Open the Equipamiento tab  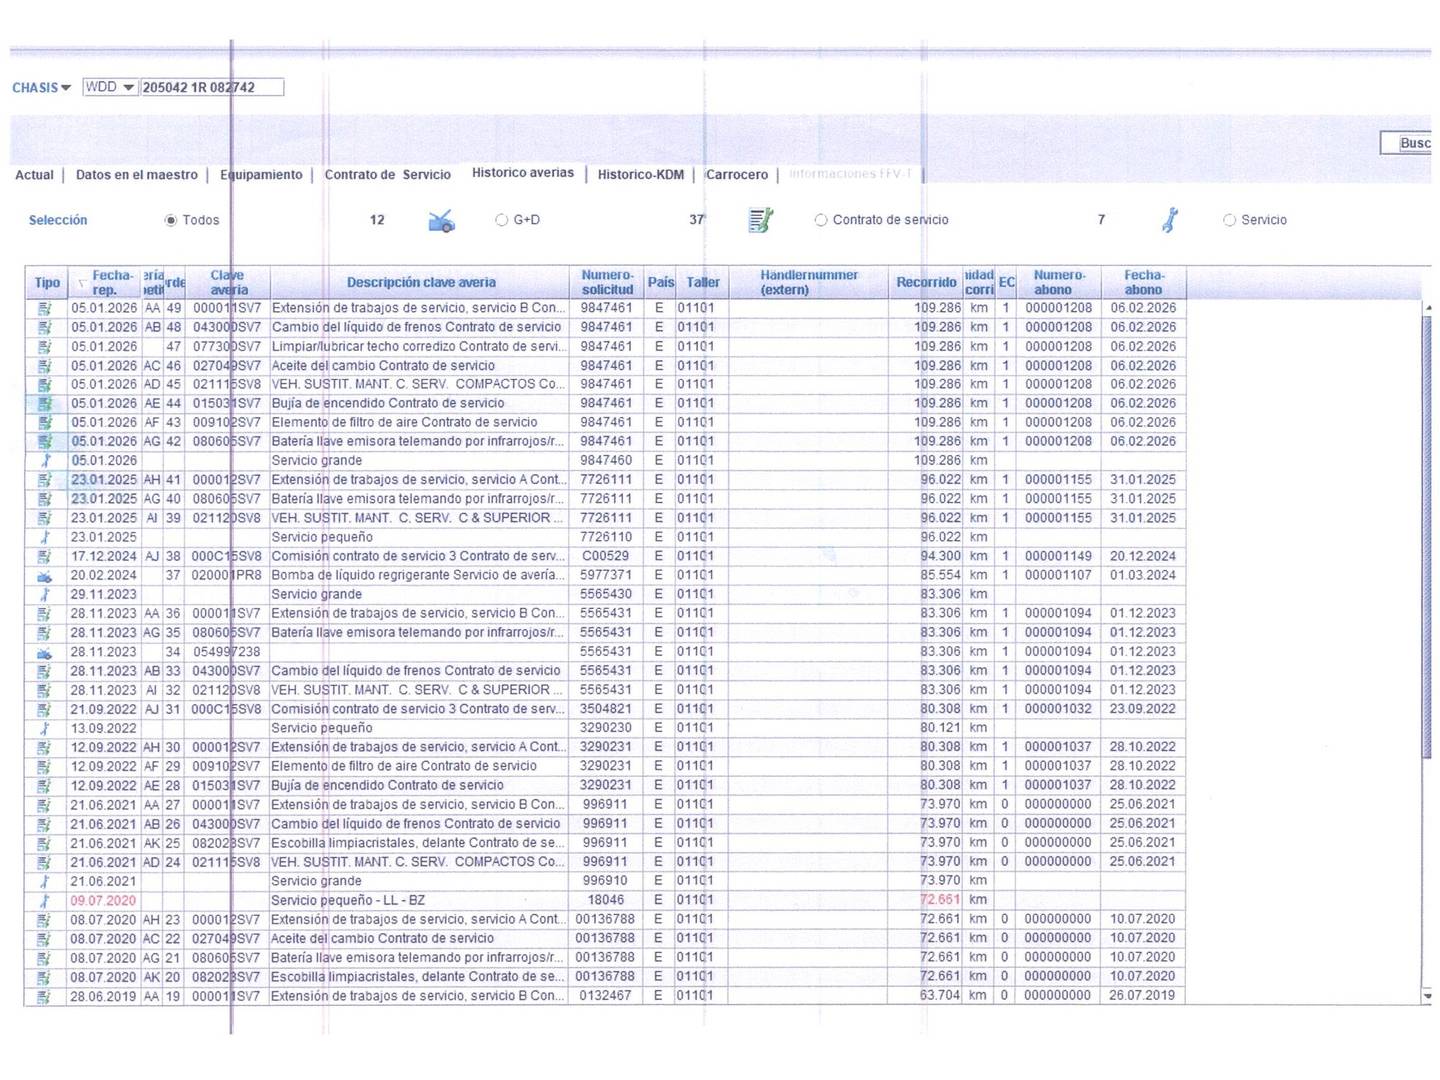(x=261, y=175)
